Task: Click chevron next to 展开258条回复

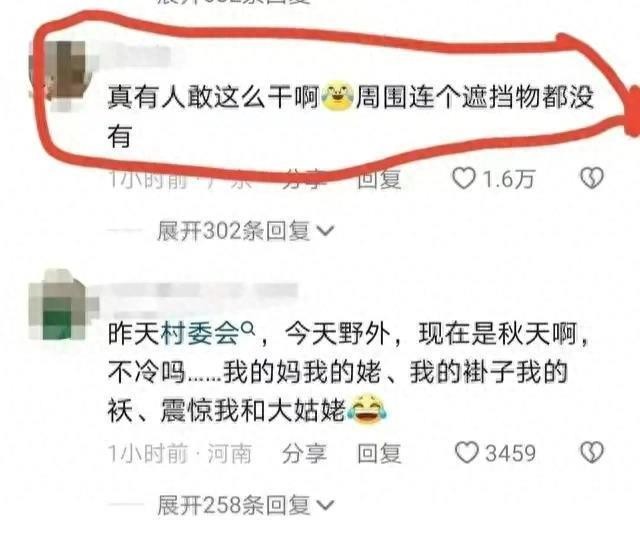Action: coord(325,506)
